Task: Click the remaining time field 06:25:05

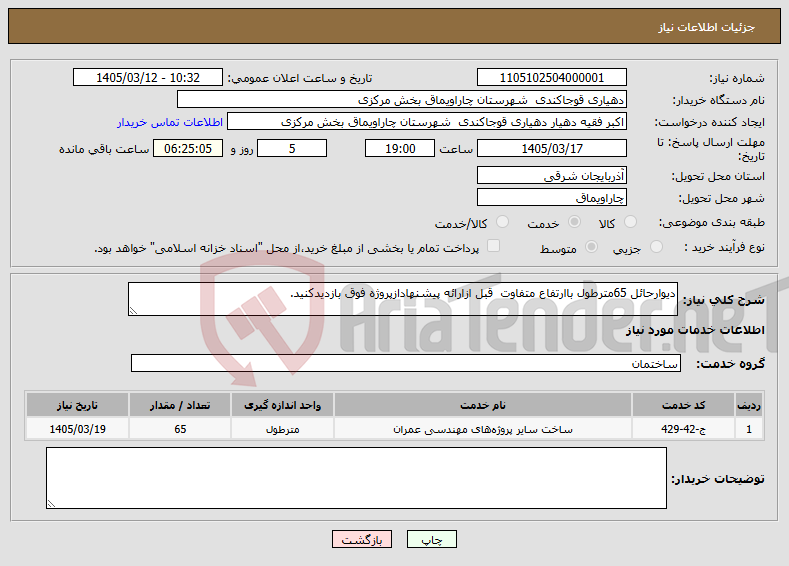Action: pos(188,148)
